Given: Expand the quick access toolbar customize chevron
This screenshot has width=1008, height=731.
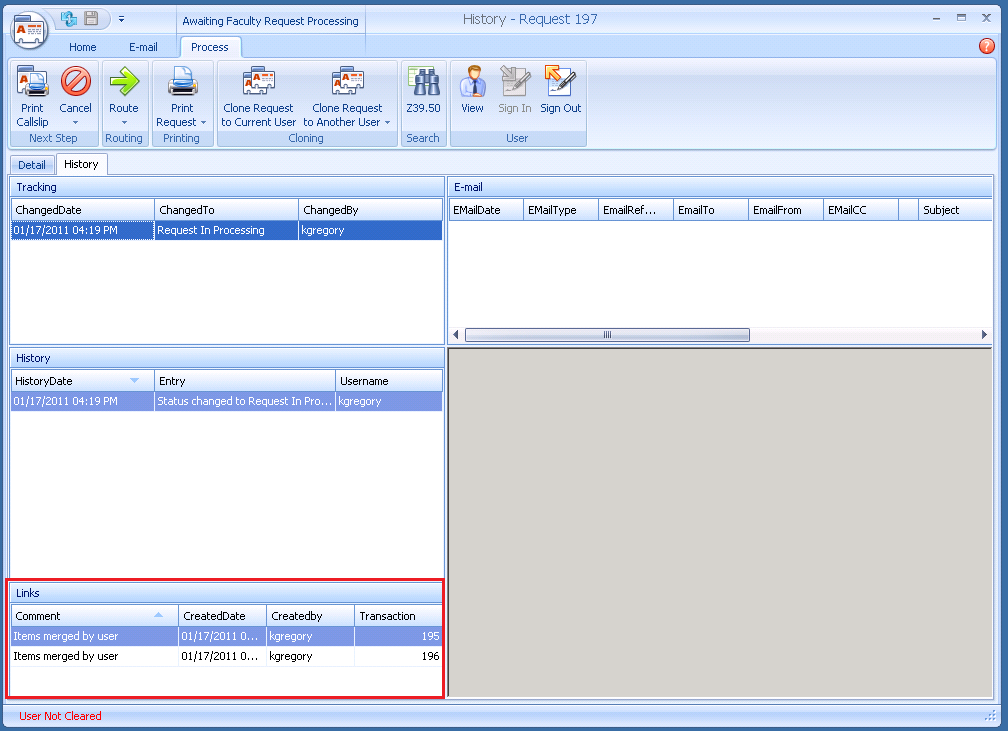Looking at the screenshot, I should point(121,18).
